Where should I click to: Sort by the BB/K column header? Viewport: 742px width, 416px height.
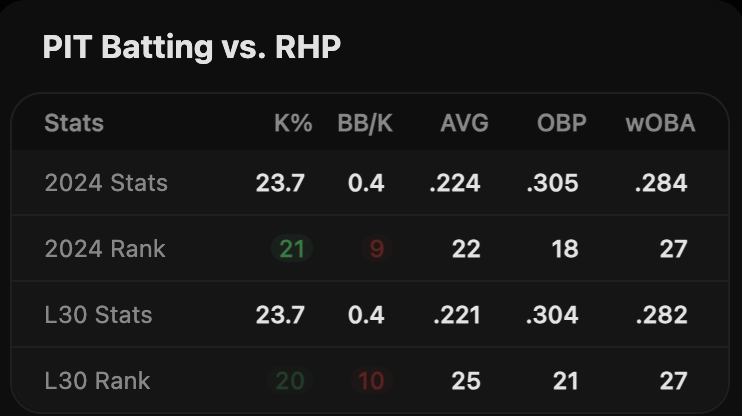tap(366, 124)
